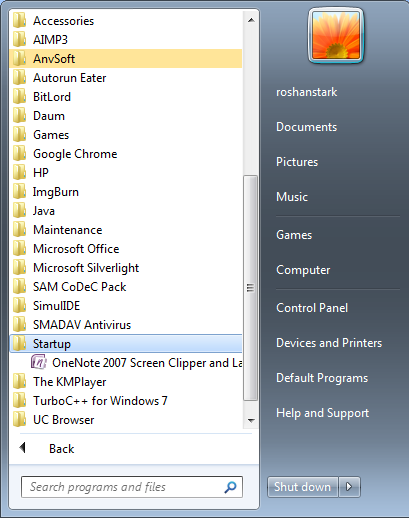The height and width of the screenshot is (518, 409).
Task: Click the AIMP3 folder icon
Action: click(x=19, y=40)
